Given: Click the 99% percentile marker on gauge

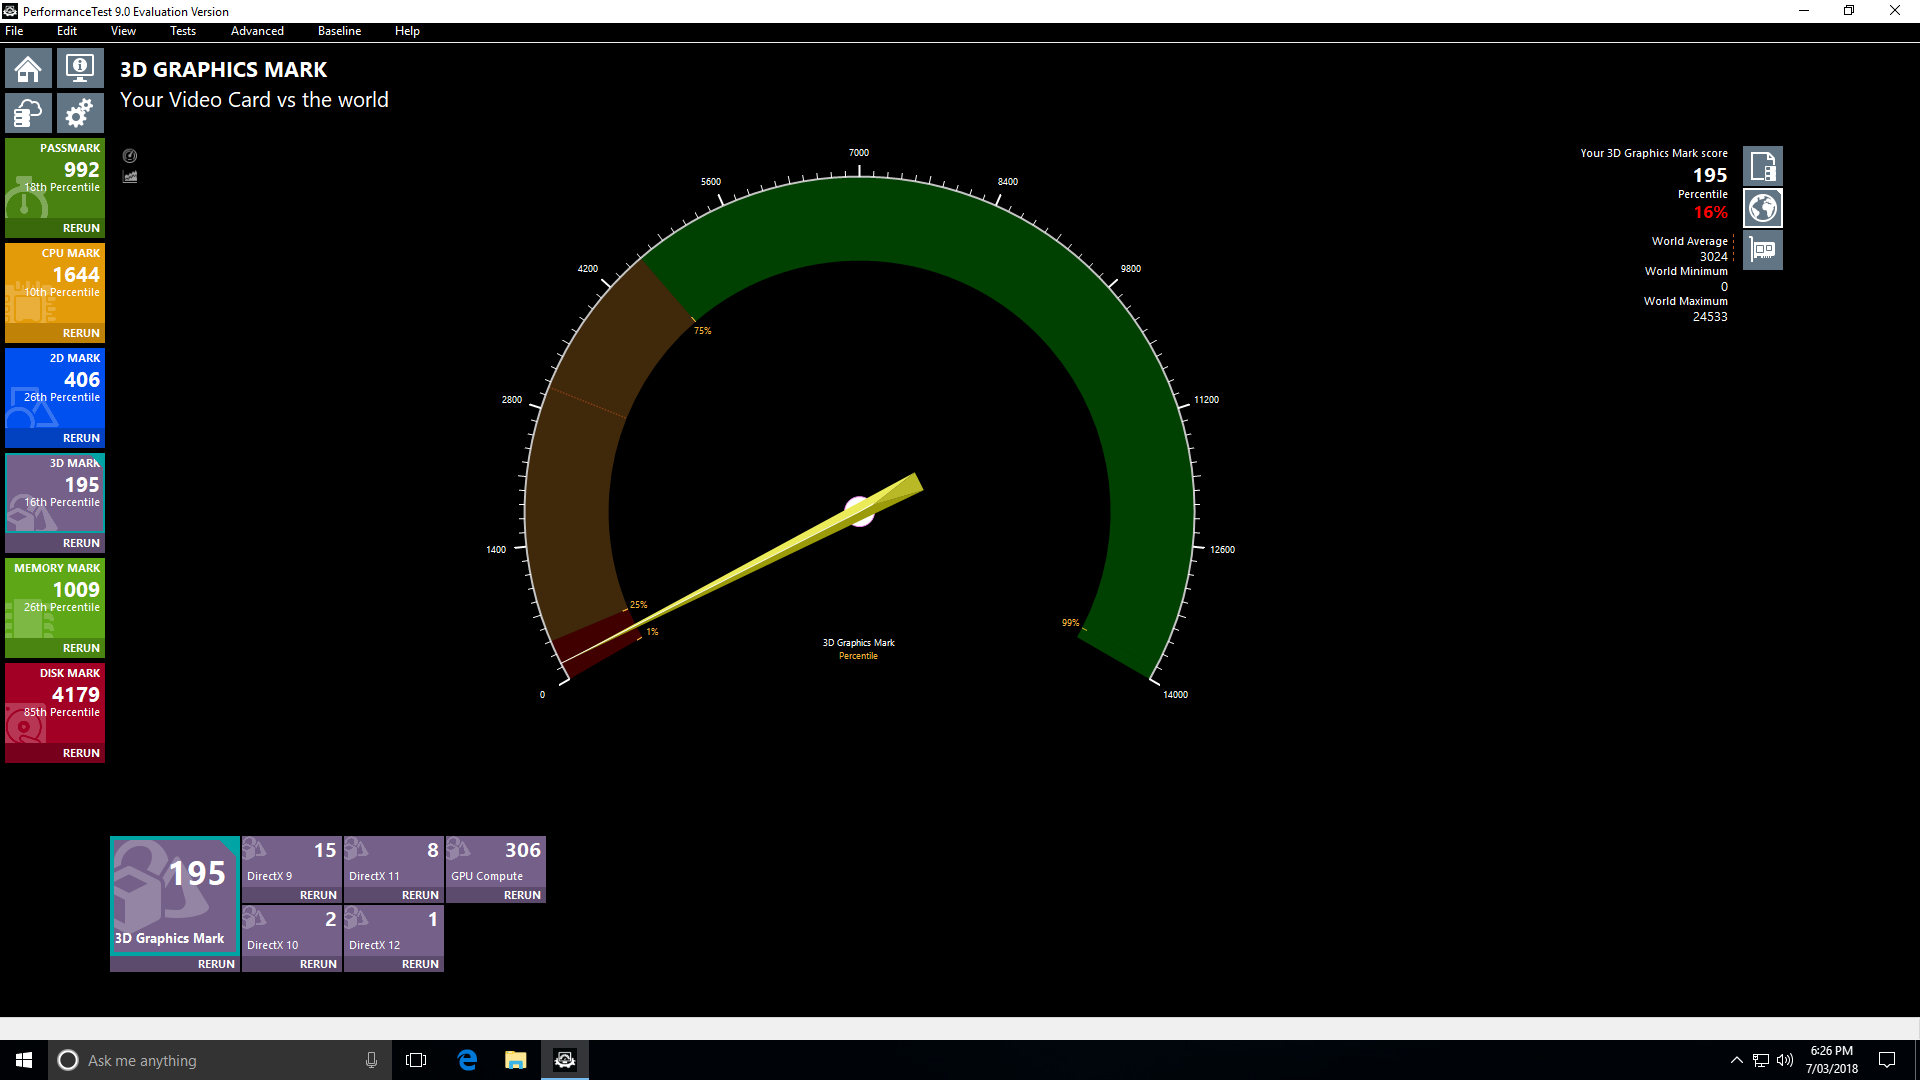Looking at the screenshot, I should (x=1070, y=623).
